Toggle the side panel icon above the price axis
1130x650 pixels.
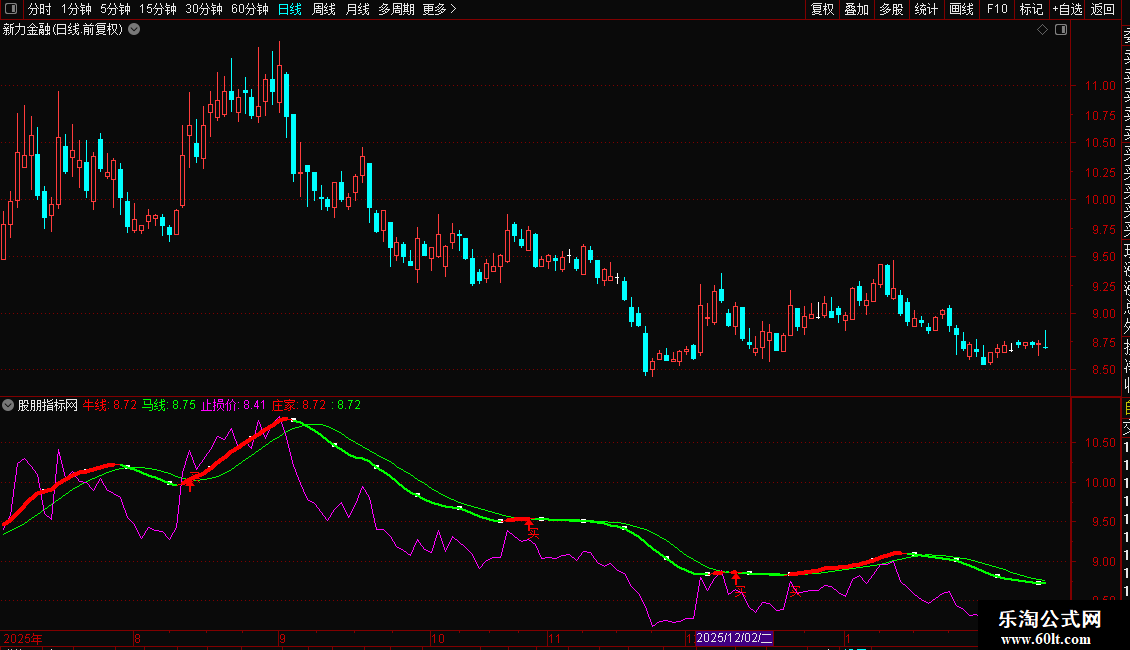(1061, 30)
